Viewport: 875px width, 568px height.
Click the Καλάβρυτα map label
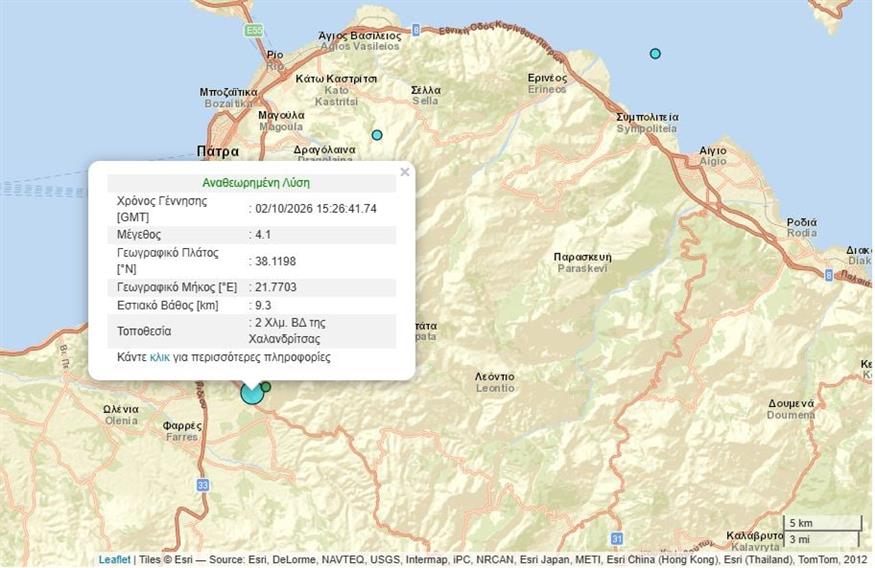(755, 536)
